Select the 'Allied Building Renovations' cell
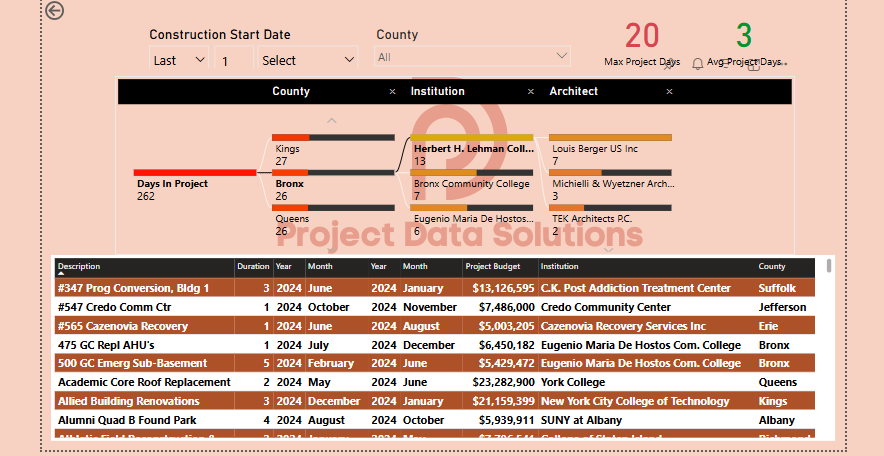Image resolution: width=884 pixels, height=456 pixels. [145, 401]
